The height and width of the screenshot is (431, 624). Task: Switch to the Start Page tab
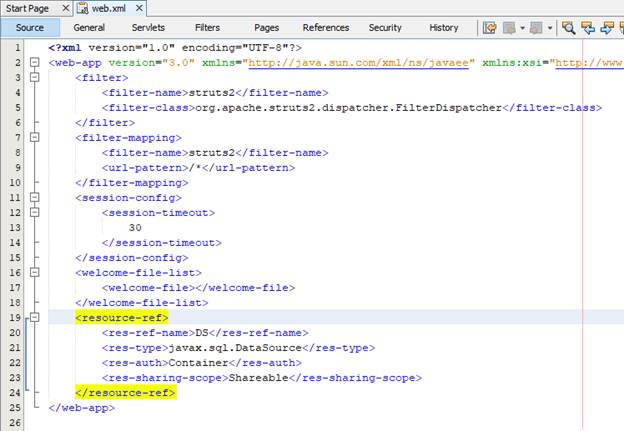(x=27, y=8)
